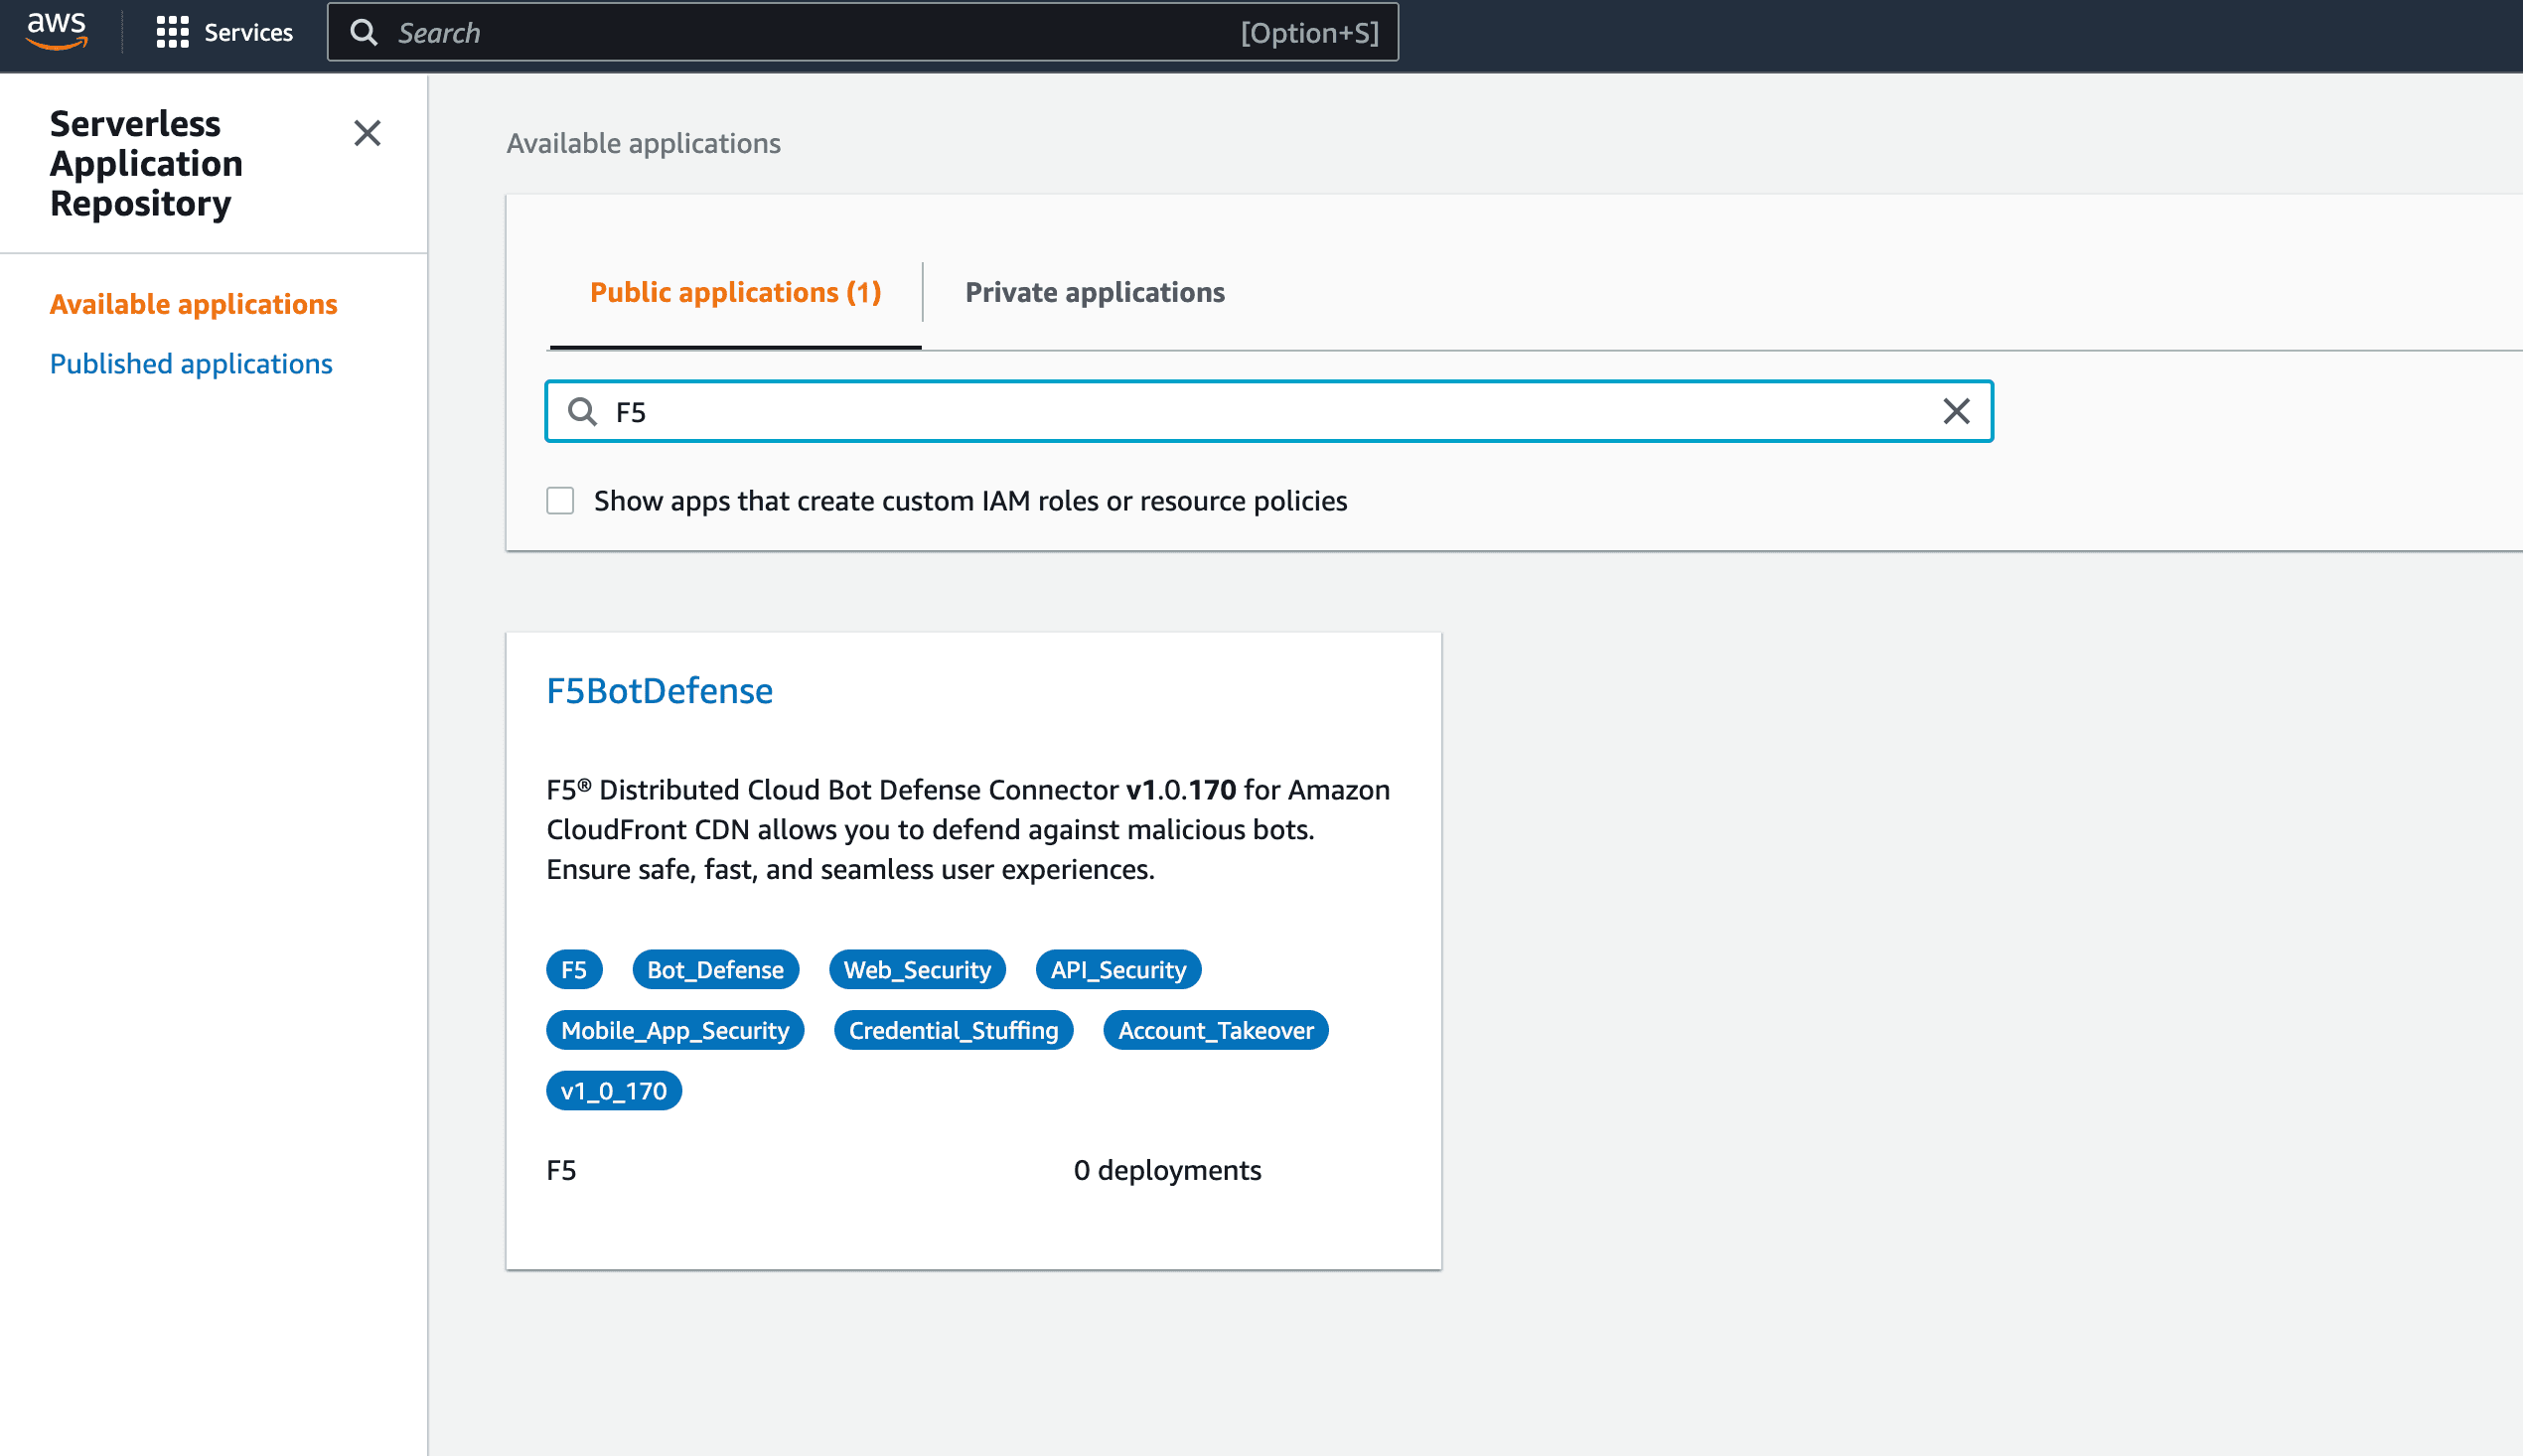Clear the F5 search using the X icon

pos(1954,411)
